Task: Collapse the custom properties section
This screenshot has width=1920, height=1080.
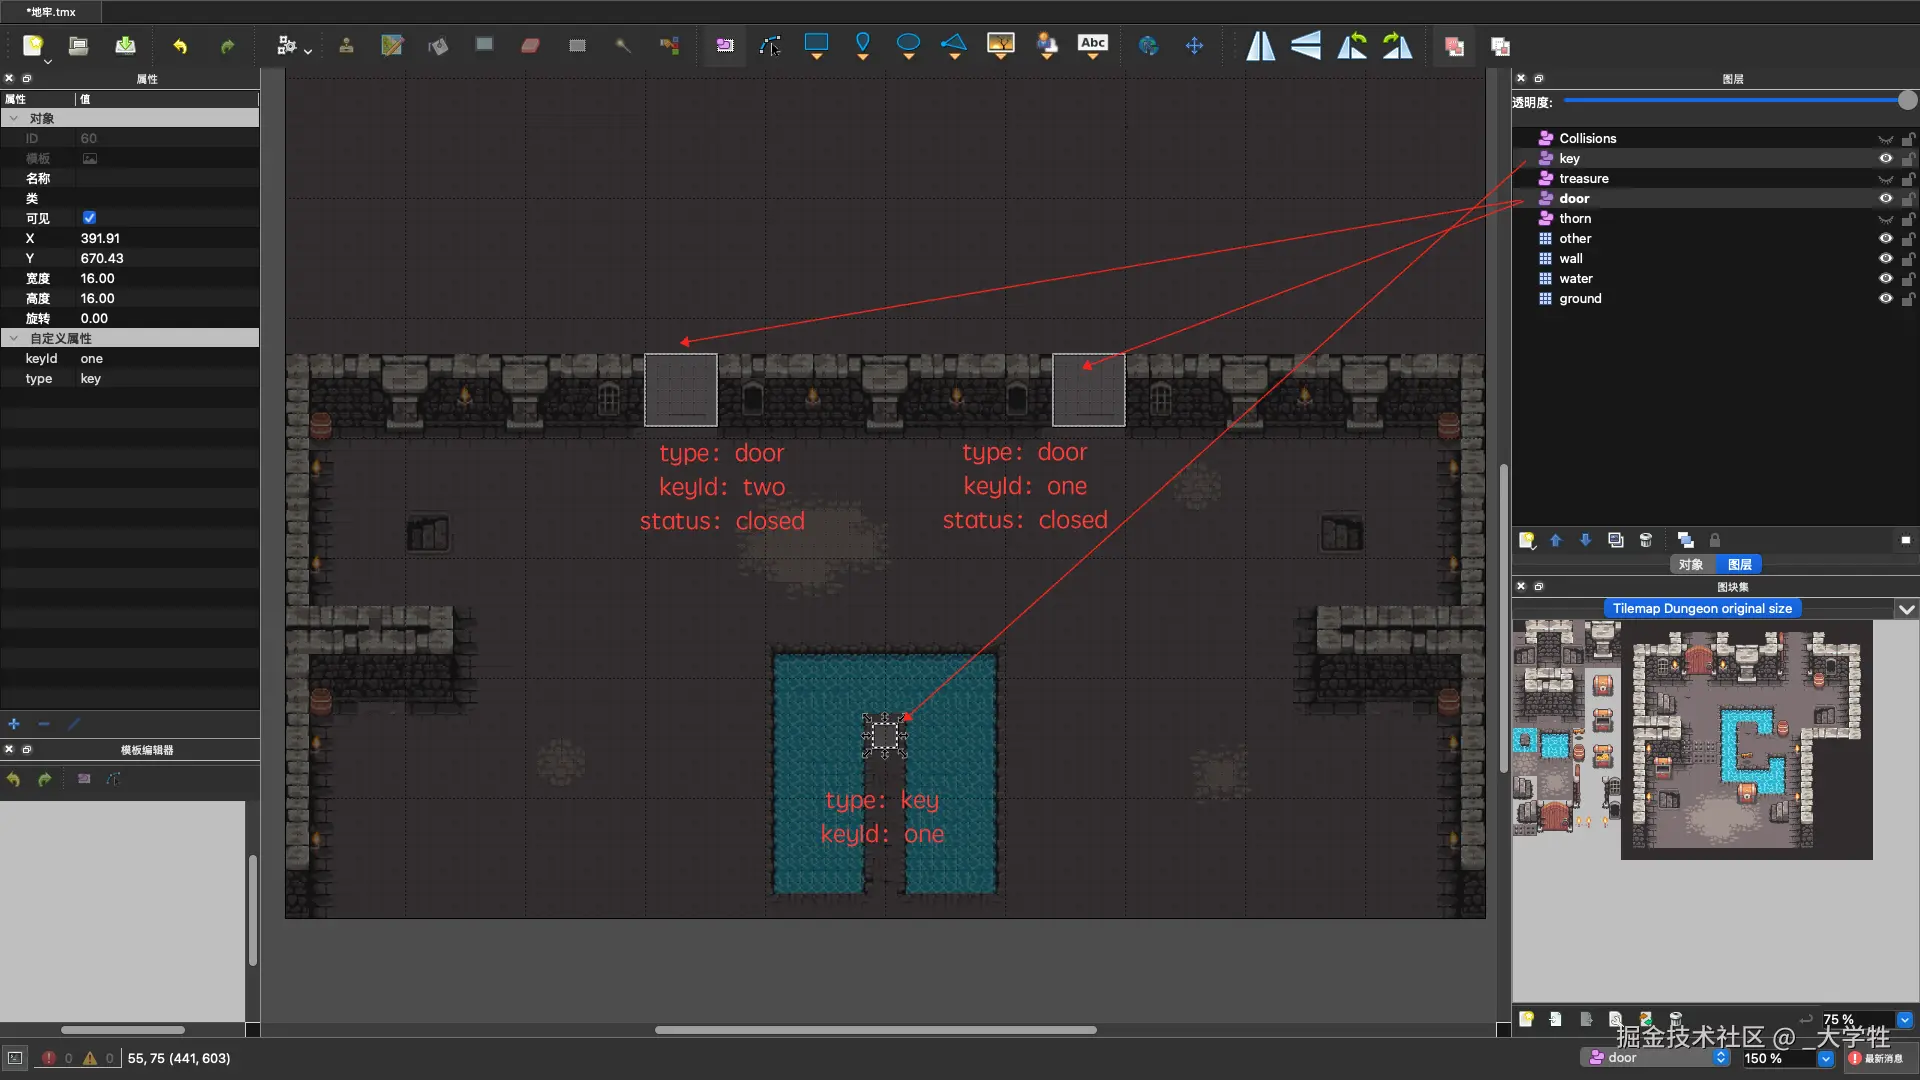Action: tap(14, 339)
